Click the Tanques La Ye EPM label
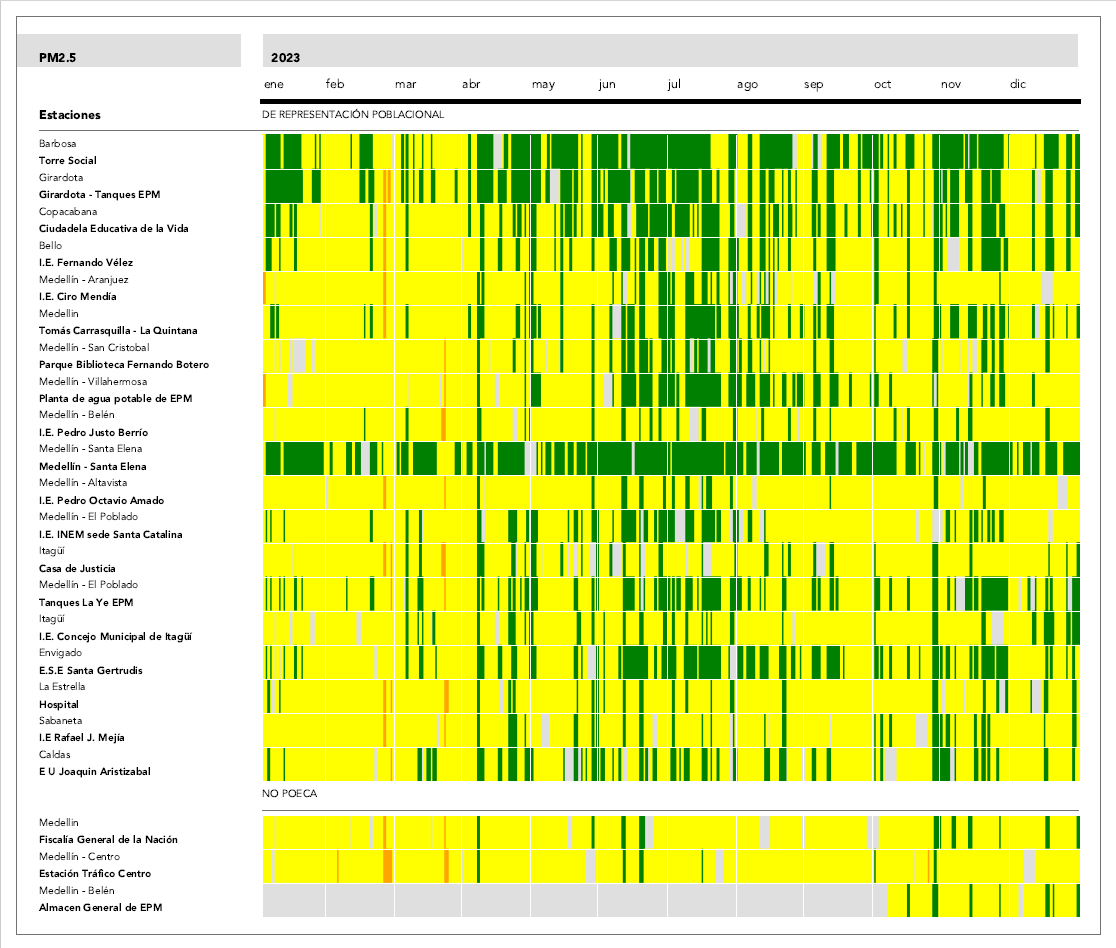Viewport: 1116px width, 948px height. (x=86, y=603)
